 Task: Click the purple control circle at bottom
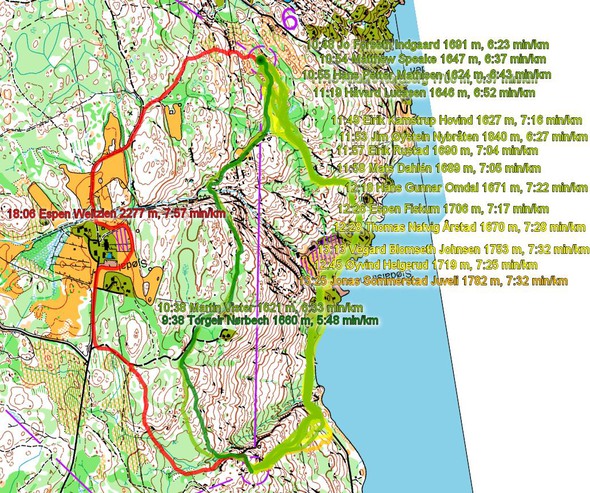coord(256,470)
